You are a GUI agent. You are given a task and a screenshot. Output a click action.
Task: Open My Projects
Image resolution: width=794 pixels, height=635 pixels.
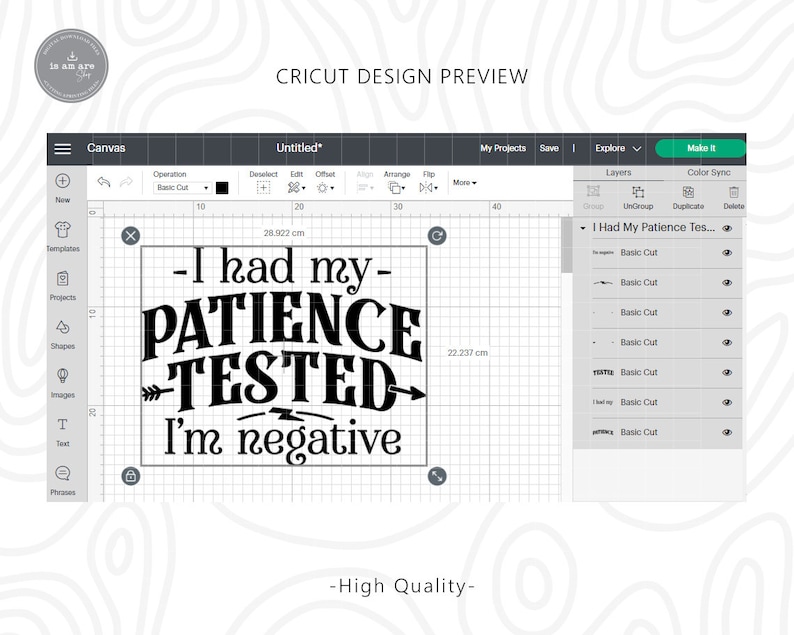click(x=503, y=148)
